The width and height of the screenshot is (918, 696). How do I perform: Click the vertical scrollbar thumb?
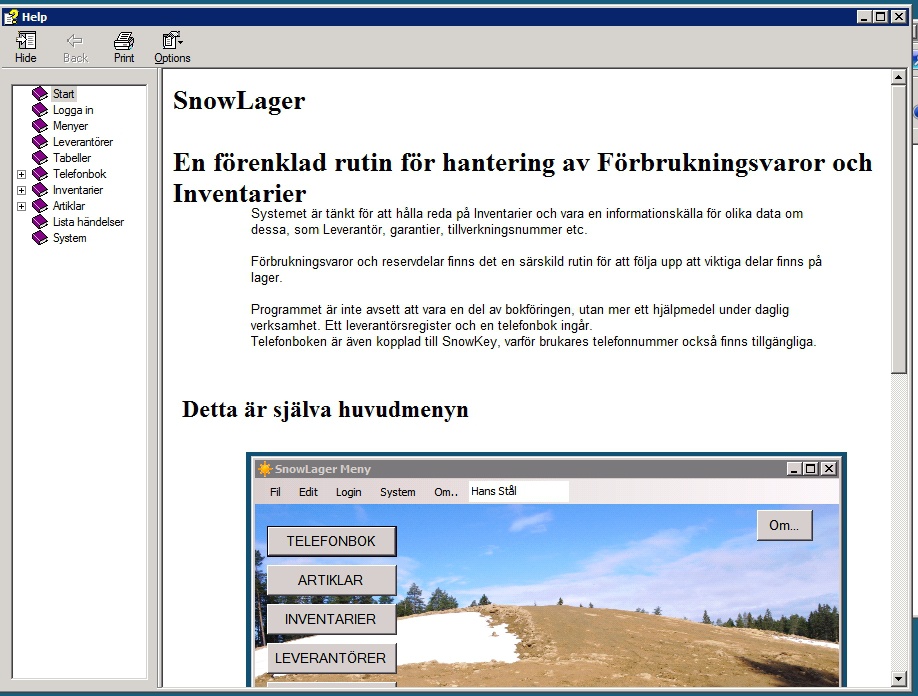tap(899, 229)
